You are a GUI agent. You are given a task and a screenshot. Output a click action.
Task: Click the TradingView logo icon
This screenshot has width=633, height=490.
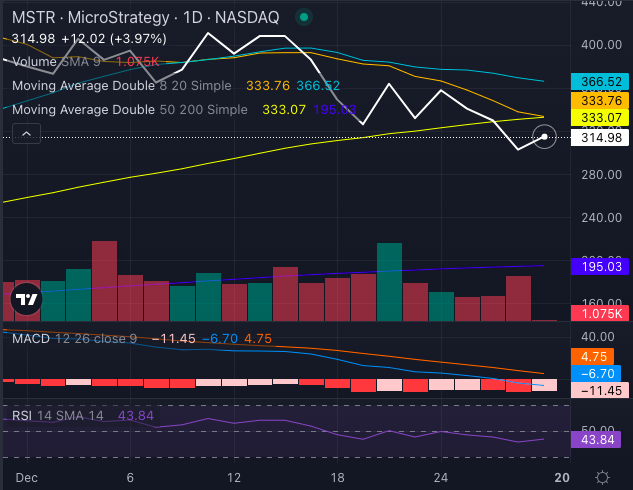tap(27, 298)
